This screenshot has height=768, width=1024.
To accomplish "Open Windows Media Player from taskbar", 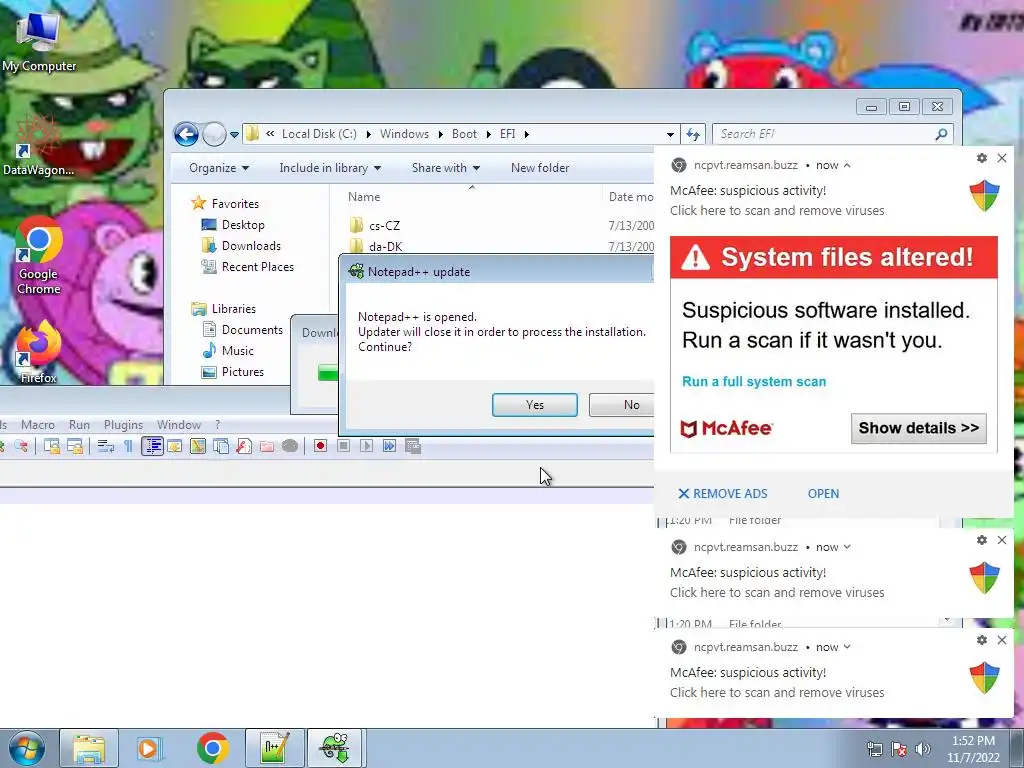I will (x=149, y=748).
